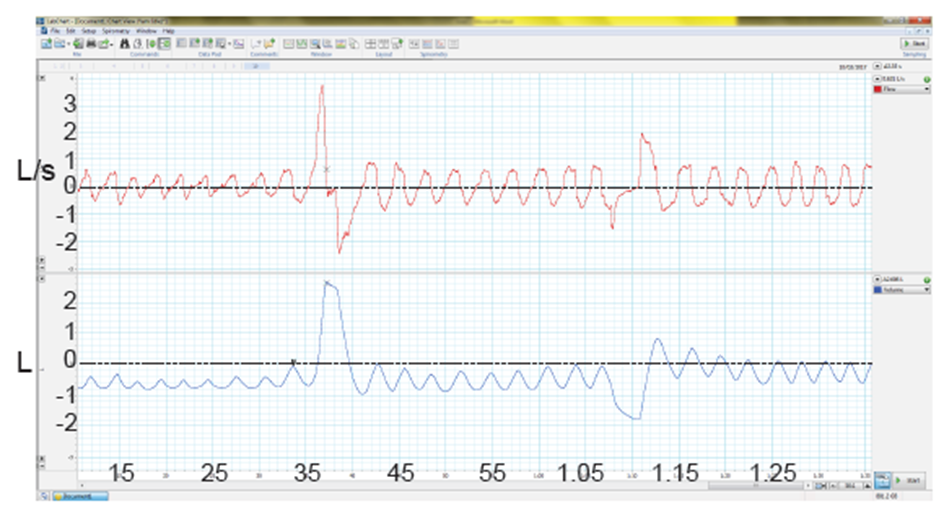Click the Print toolbar icon
The image size is (944, 509).
[91, 44]
